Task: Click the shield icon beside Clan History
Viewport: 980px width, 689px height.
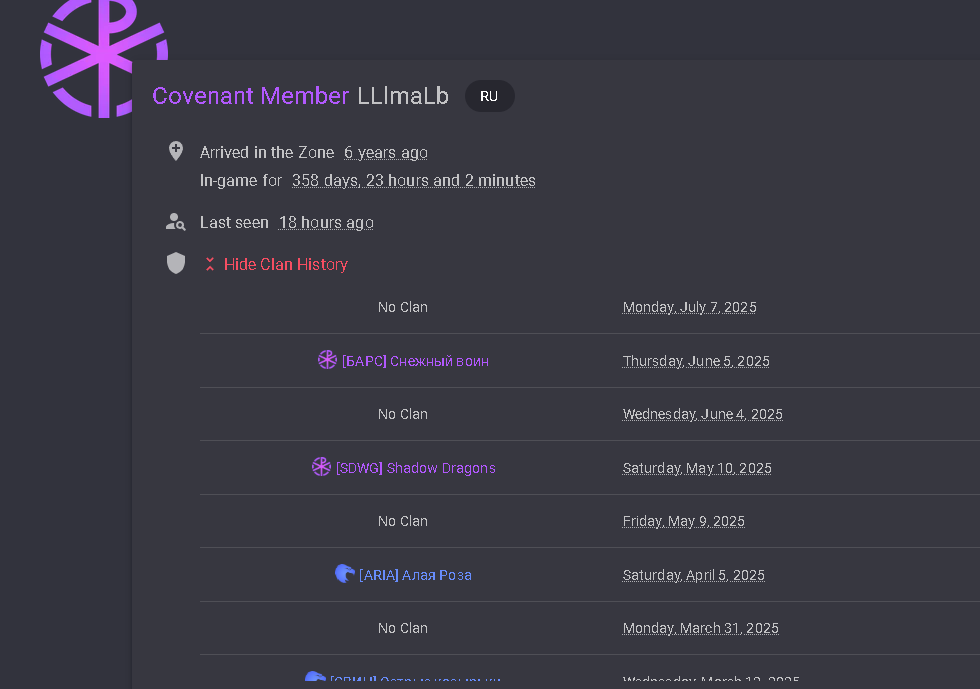Action: [x=176, y=263]
